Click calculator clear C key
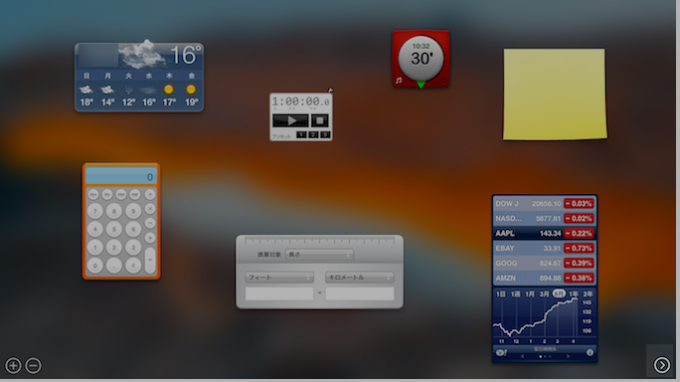The image size is (680, 382). coord(133,265)
